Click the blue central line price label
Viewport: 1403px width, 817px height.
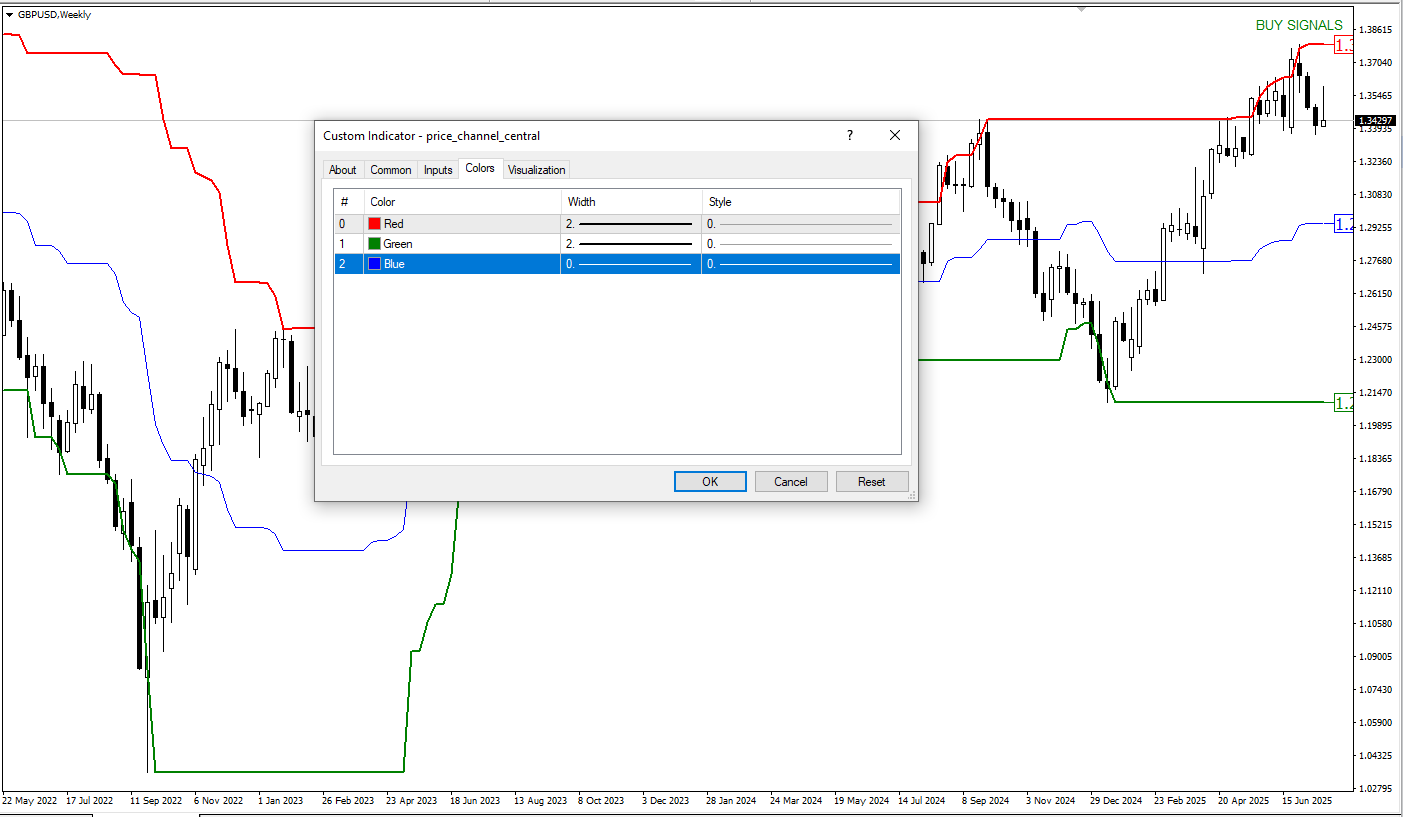coord(1344,225)
